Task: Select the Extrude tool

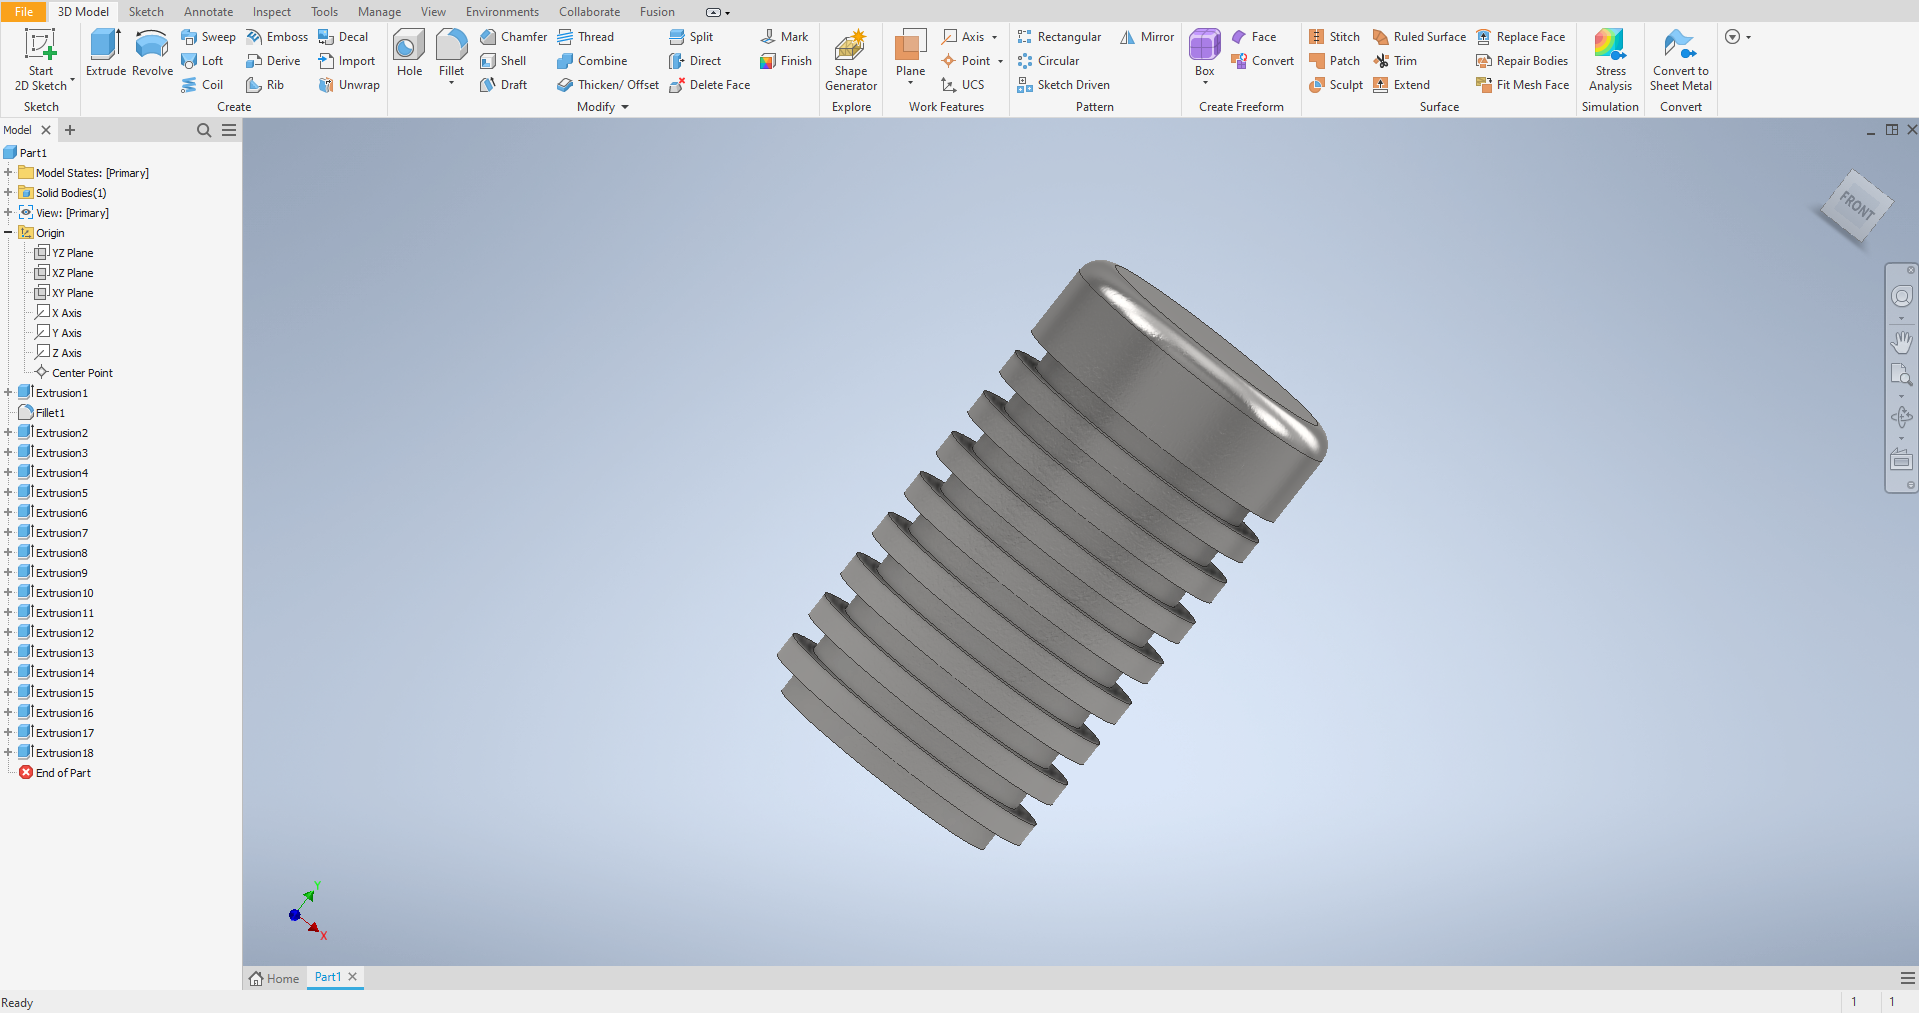Action: click(x=106, y=53)
